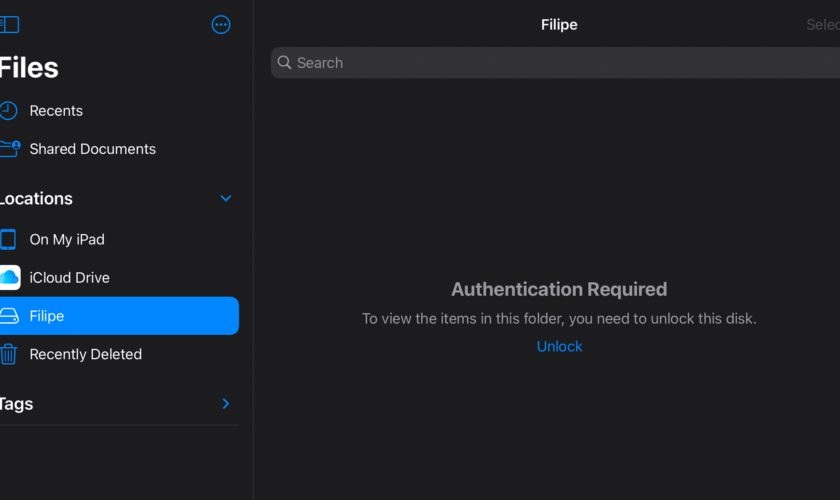The width and height of the screenshot is (840, 500).
Task: Select the iCloud Drive location label
Action: (x=69, y=278)
